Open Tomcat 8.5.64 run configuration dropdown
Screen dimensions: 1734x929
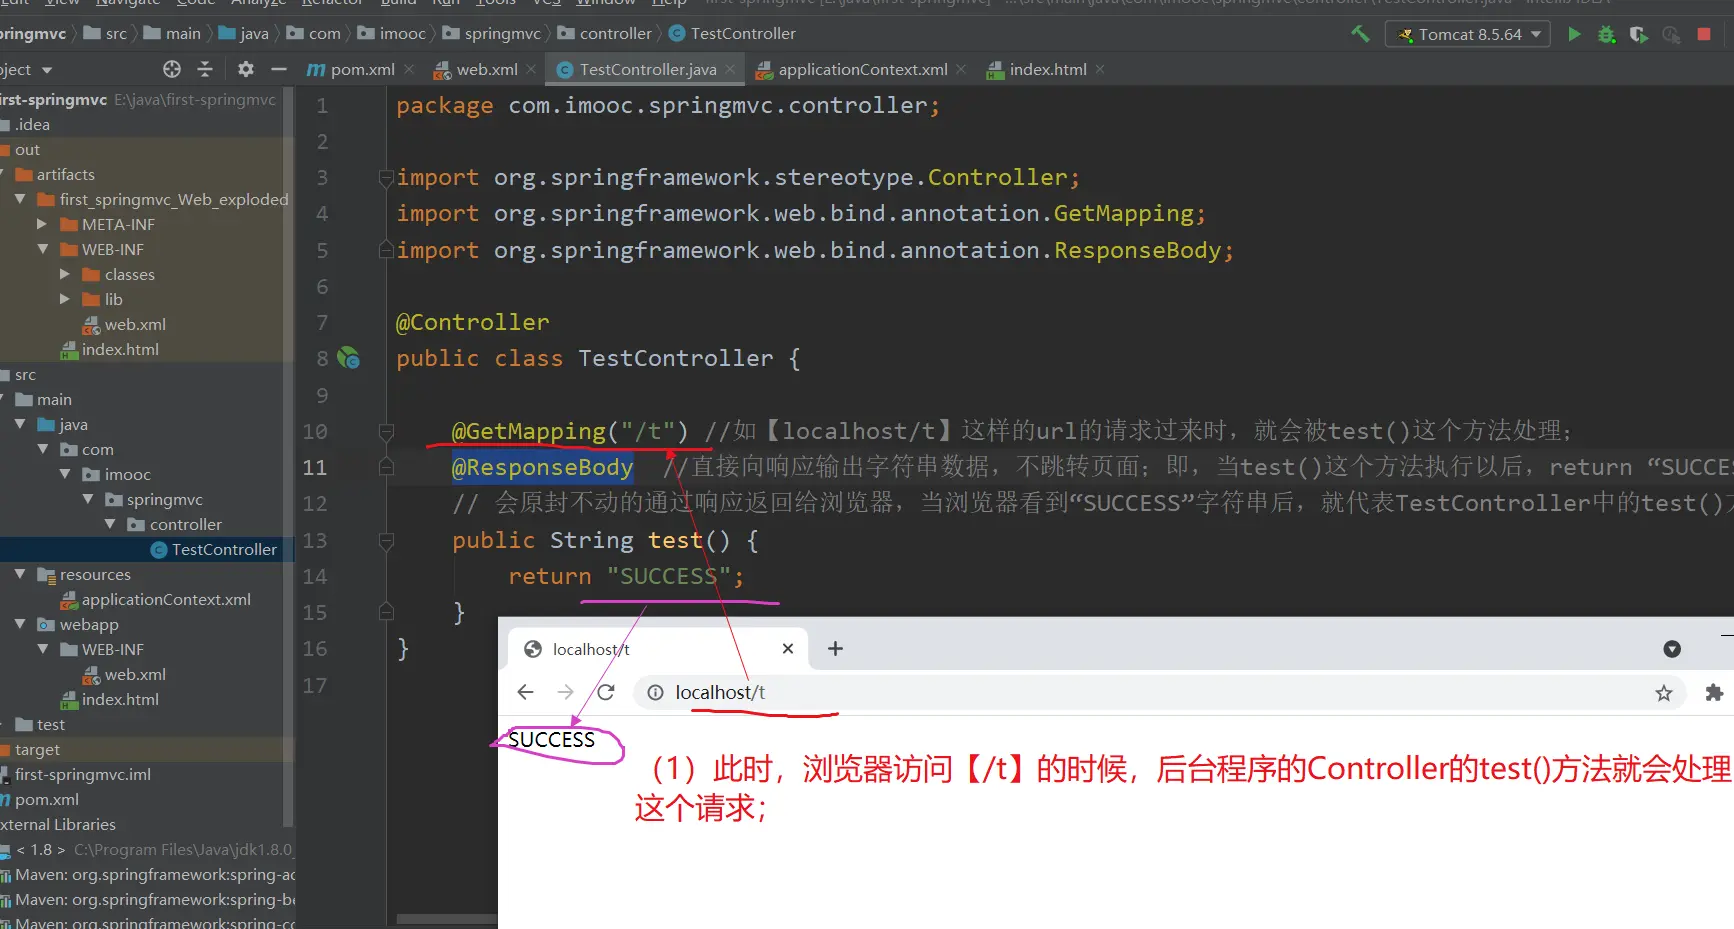tap(1467, 34)
